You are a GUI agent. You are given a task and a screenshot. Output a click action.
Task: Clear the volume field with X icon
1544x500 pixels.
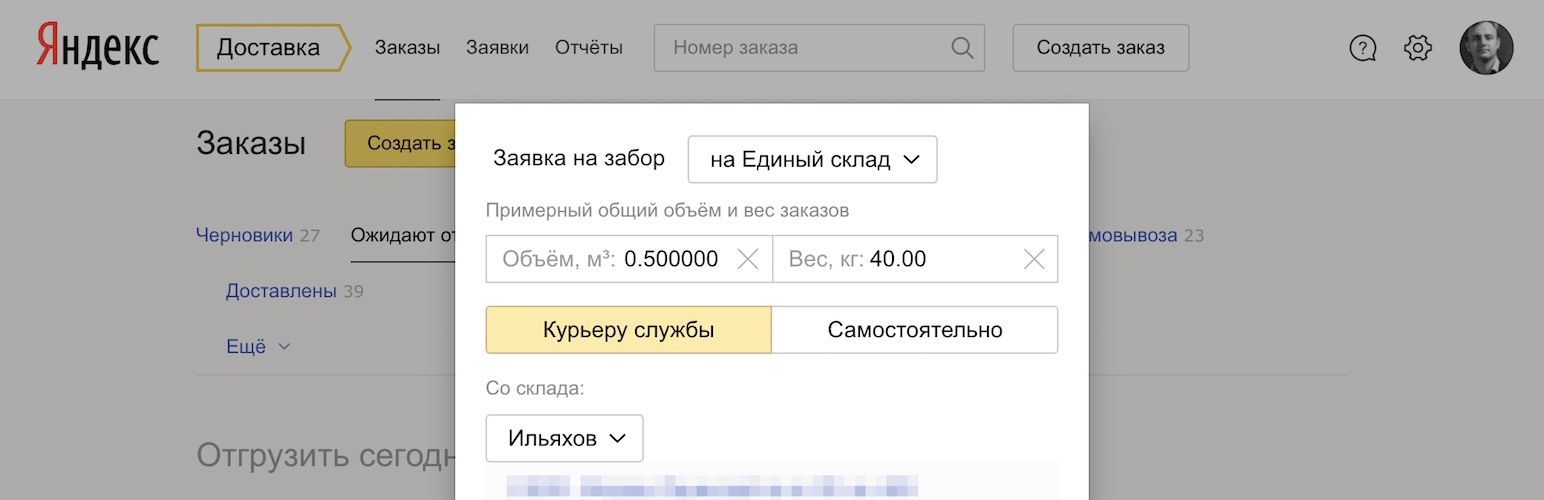coord(747,260)
